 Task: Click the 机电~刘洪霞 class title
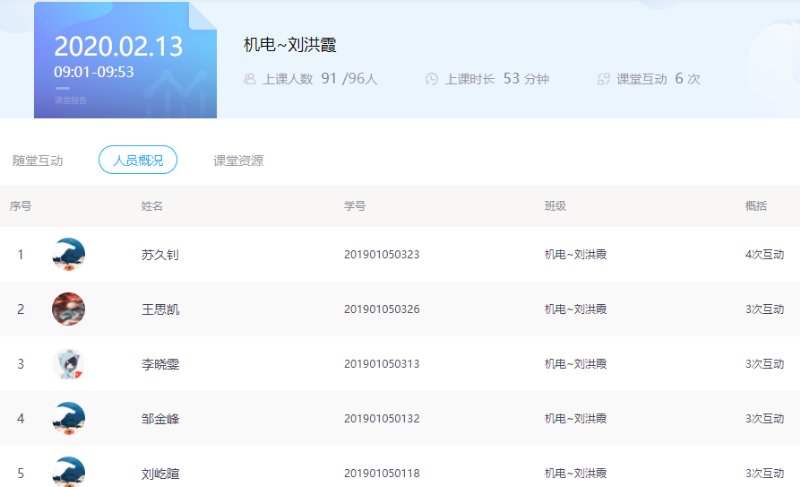coord(290,45)
